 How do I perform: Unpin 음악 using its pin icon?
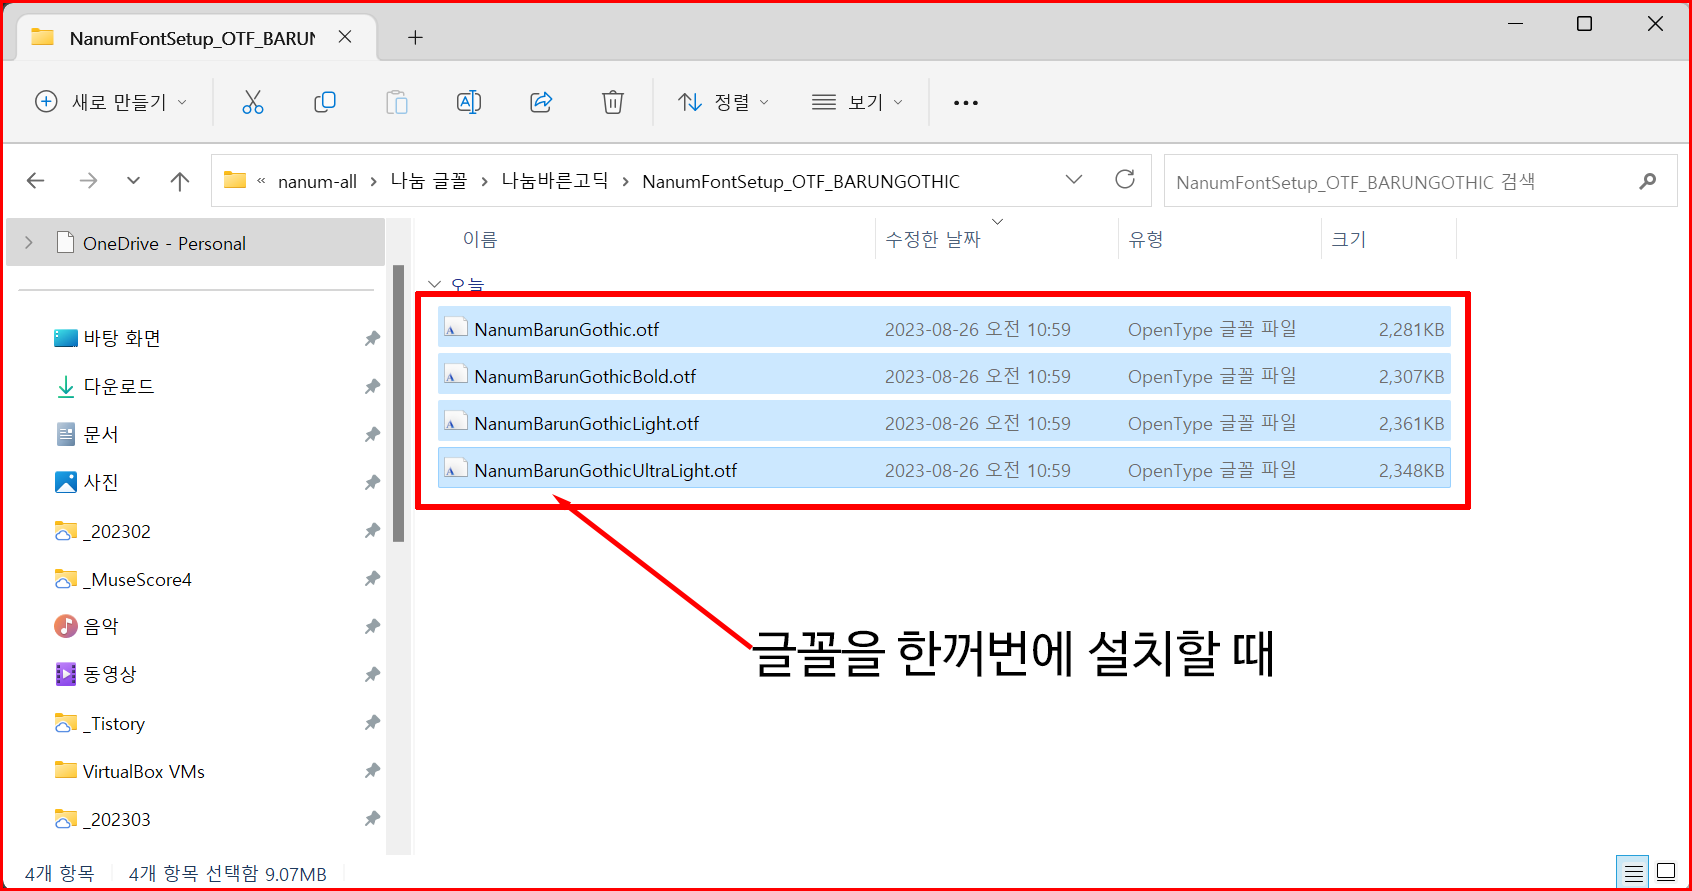372,627
